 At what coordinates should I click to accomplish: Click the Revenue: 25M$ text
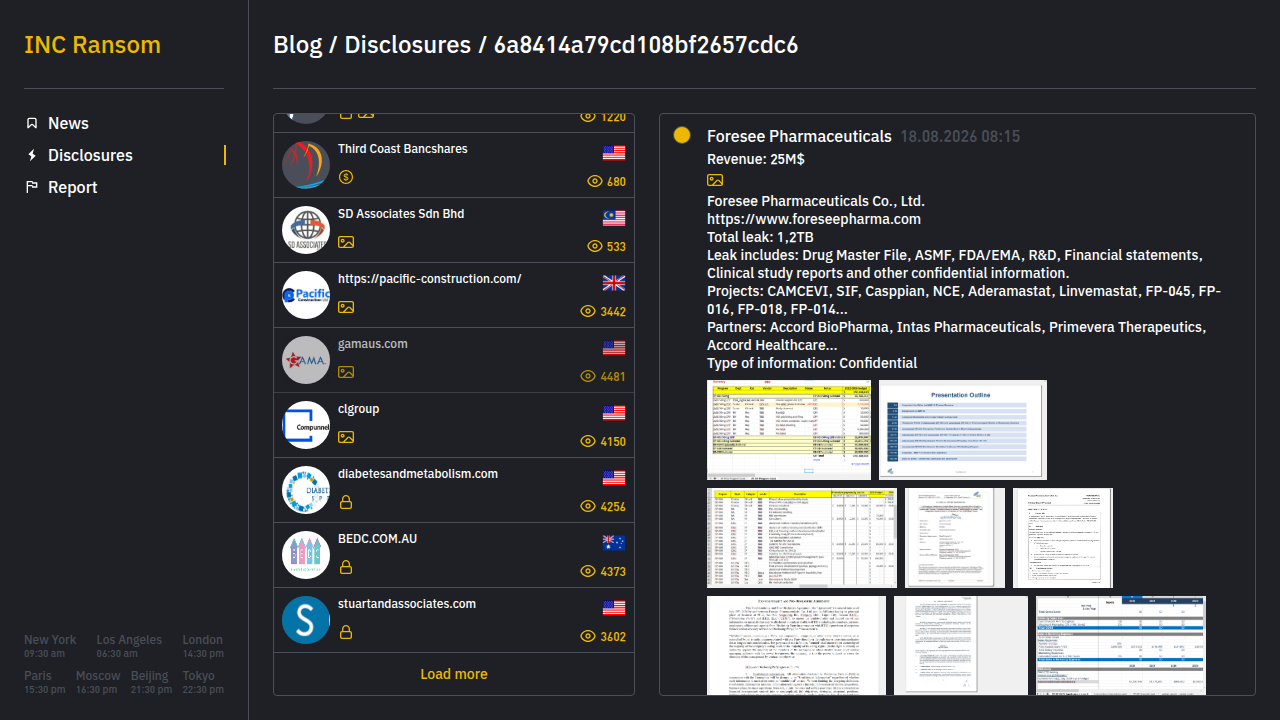click(756, 159)
